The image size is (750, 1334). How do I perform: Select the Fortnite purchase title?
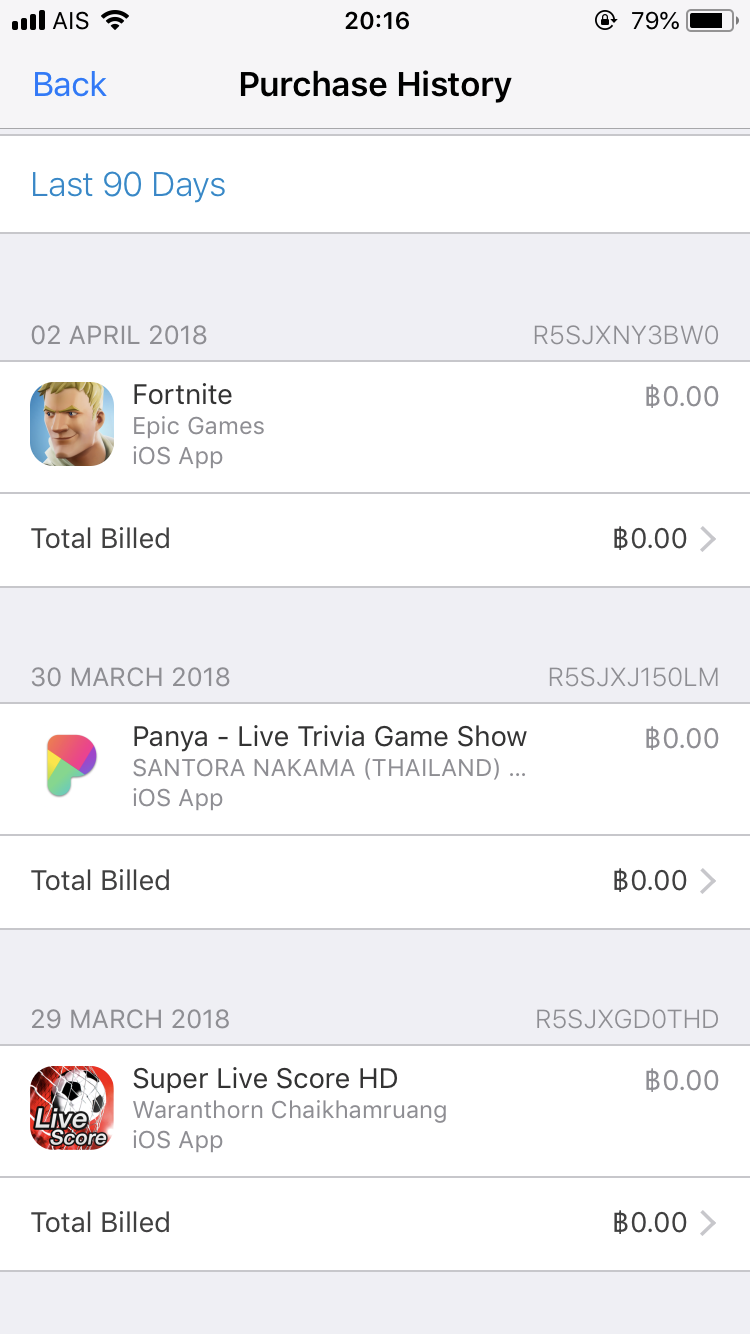[x=182, y=395]
